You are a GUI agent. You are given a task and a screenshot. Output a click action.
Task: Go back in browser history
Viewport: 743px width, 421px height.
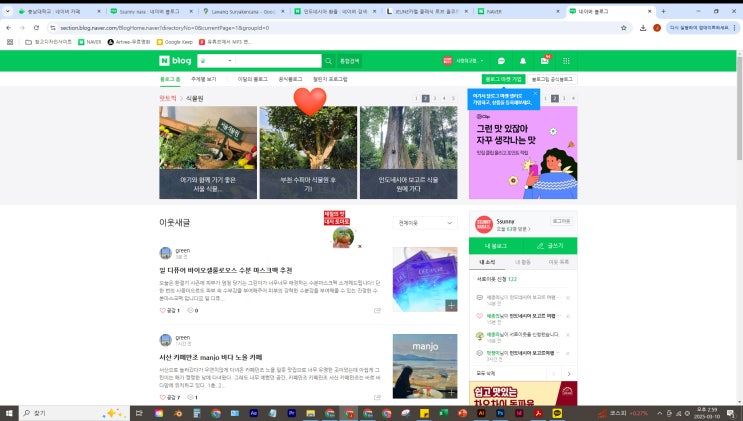tap(9, 28)
